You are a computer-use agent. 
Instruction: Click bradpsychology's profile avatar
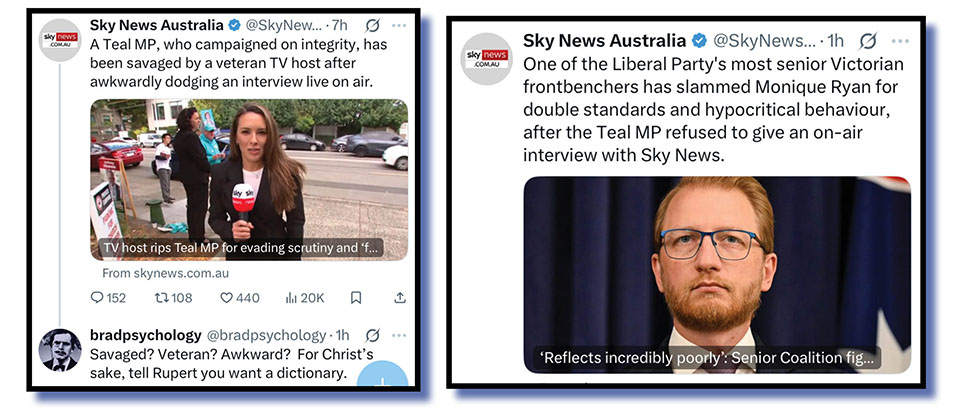[60, 350]
